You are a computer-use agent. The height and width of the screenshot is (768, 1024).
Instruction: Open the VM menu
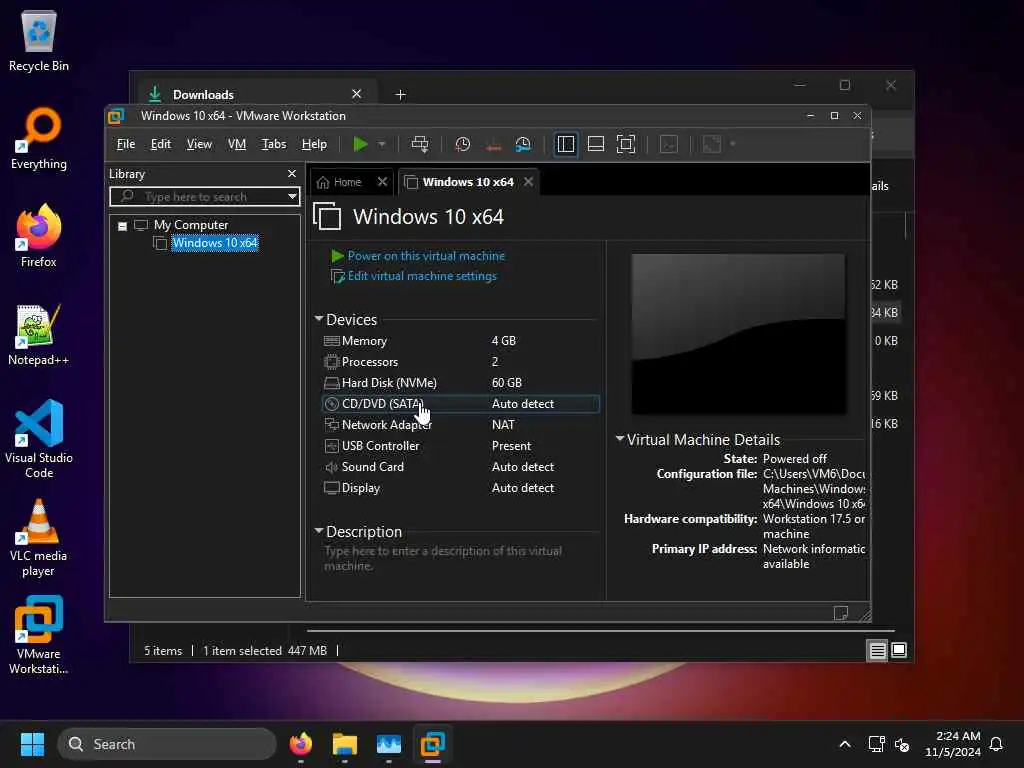tap(236, 144)
